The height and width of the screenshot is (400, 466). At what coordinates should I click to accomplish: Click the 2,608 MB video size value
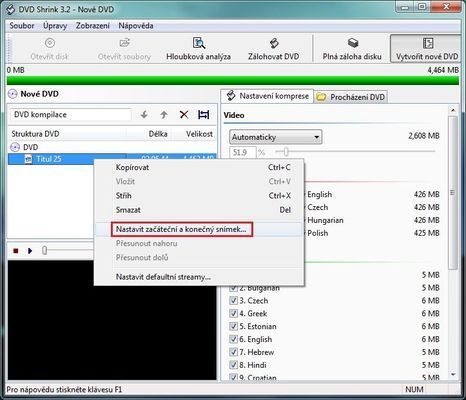pos(424,136)
